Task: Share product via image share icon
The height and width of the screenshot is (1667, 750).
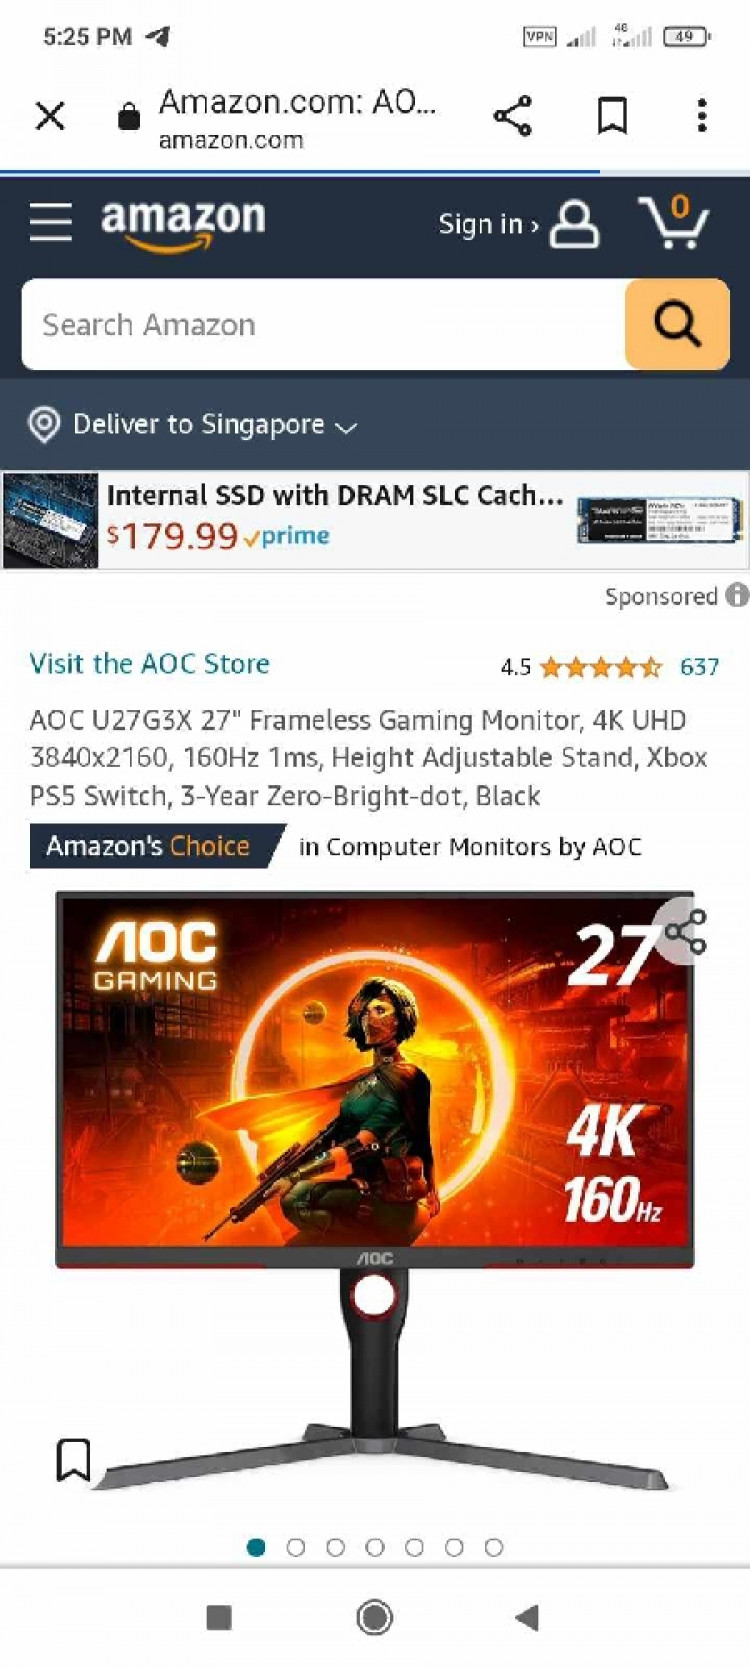Action: [x=685, y=931]
